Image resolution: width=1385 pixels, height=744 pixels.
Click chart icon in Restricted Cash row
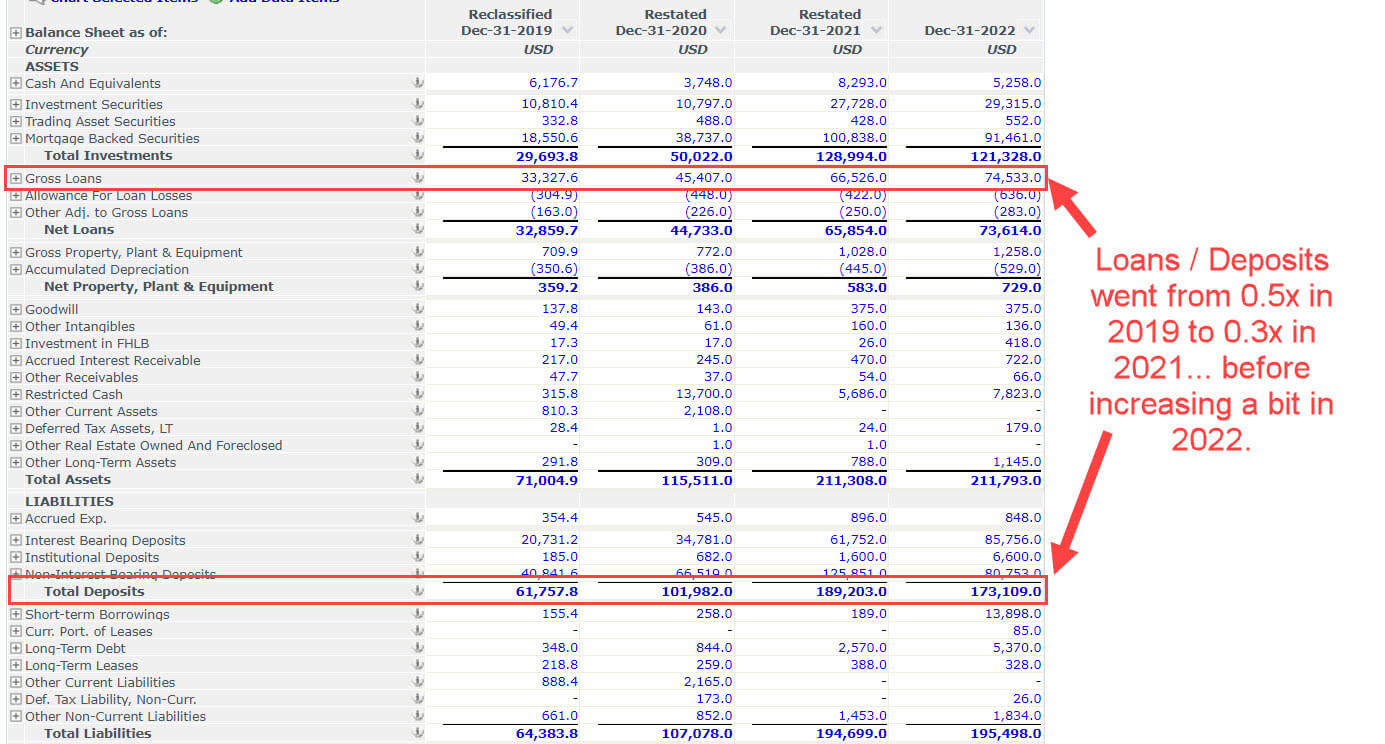[x=418, y=394]
